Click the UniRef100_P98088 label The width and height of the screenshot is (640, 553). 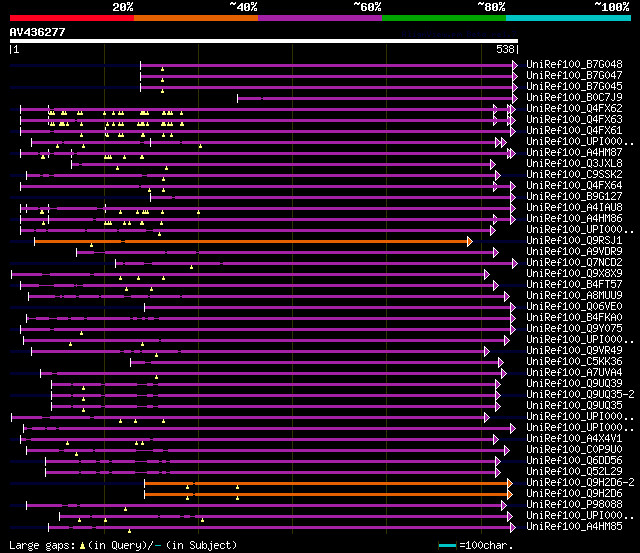click(574, 505)
